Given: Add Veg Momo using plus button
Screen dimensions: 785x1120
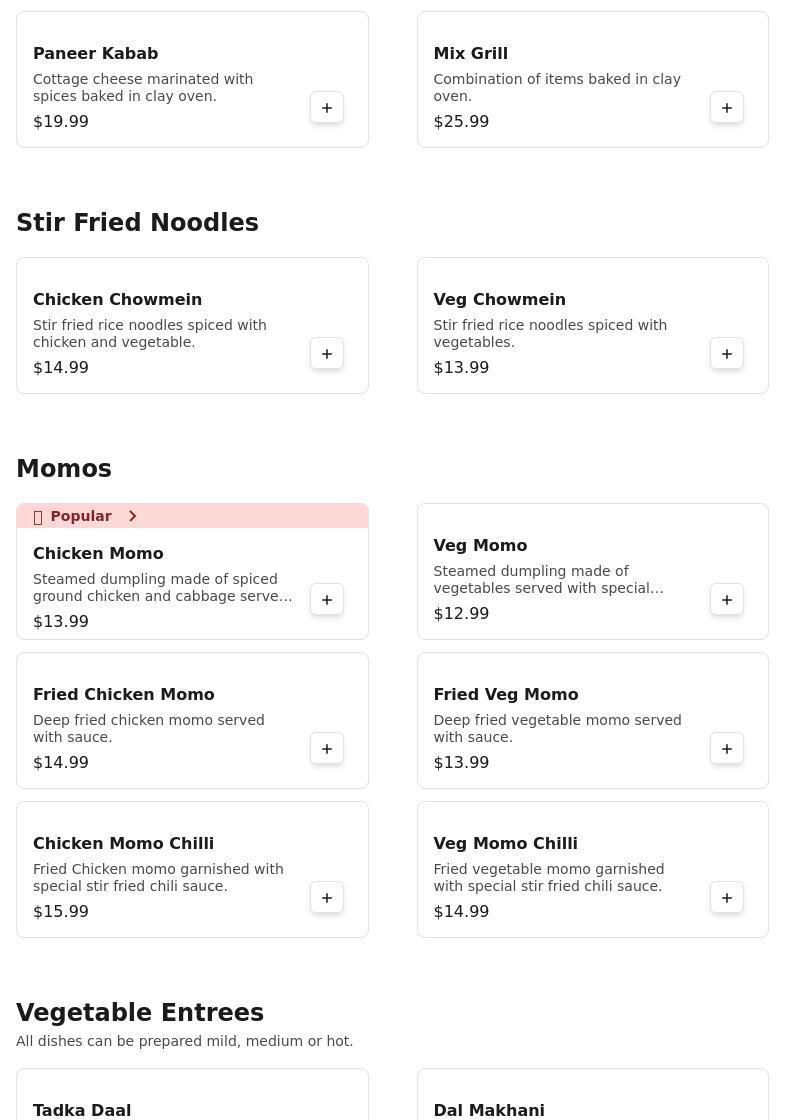Looking at the screenshot, I should 727,600.
